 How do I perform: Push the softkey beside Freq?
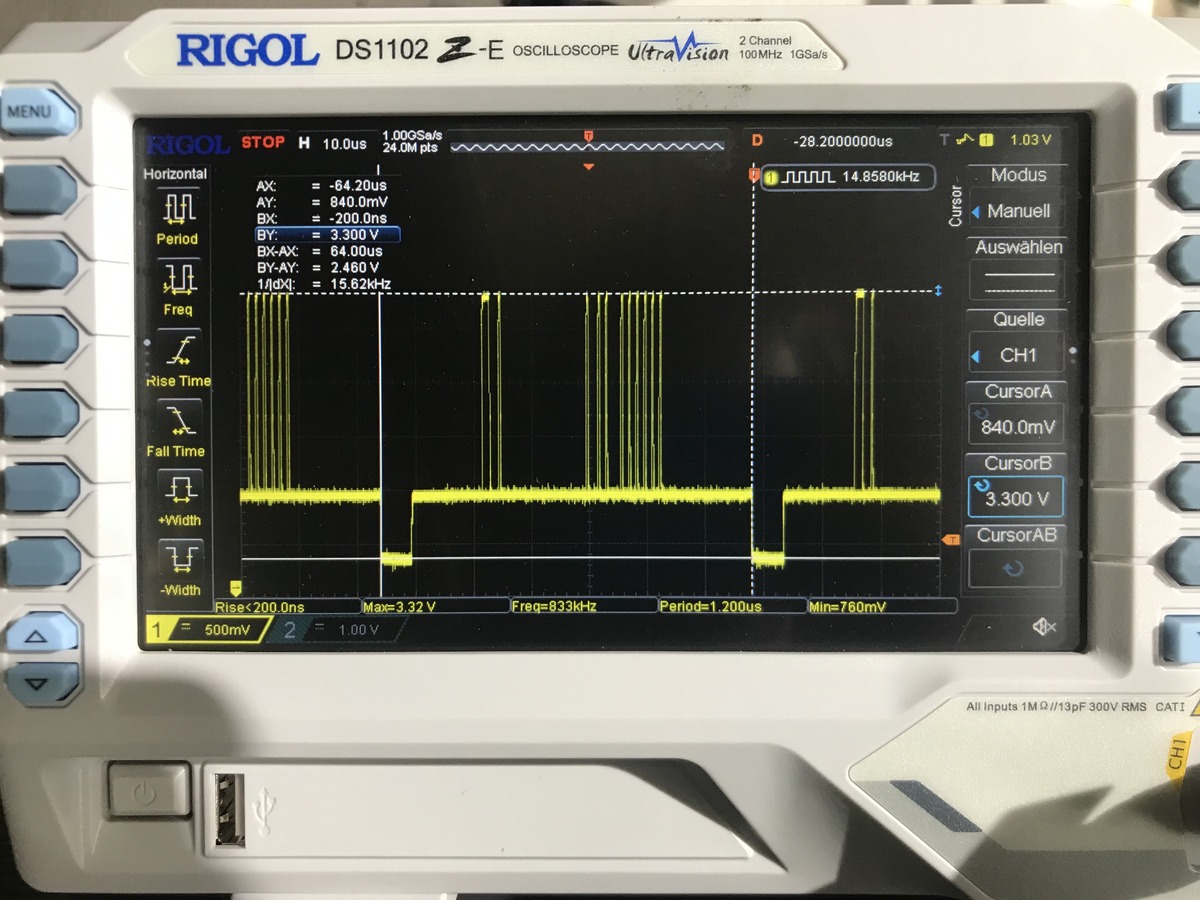40,264
